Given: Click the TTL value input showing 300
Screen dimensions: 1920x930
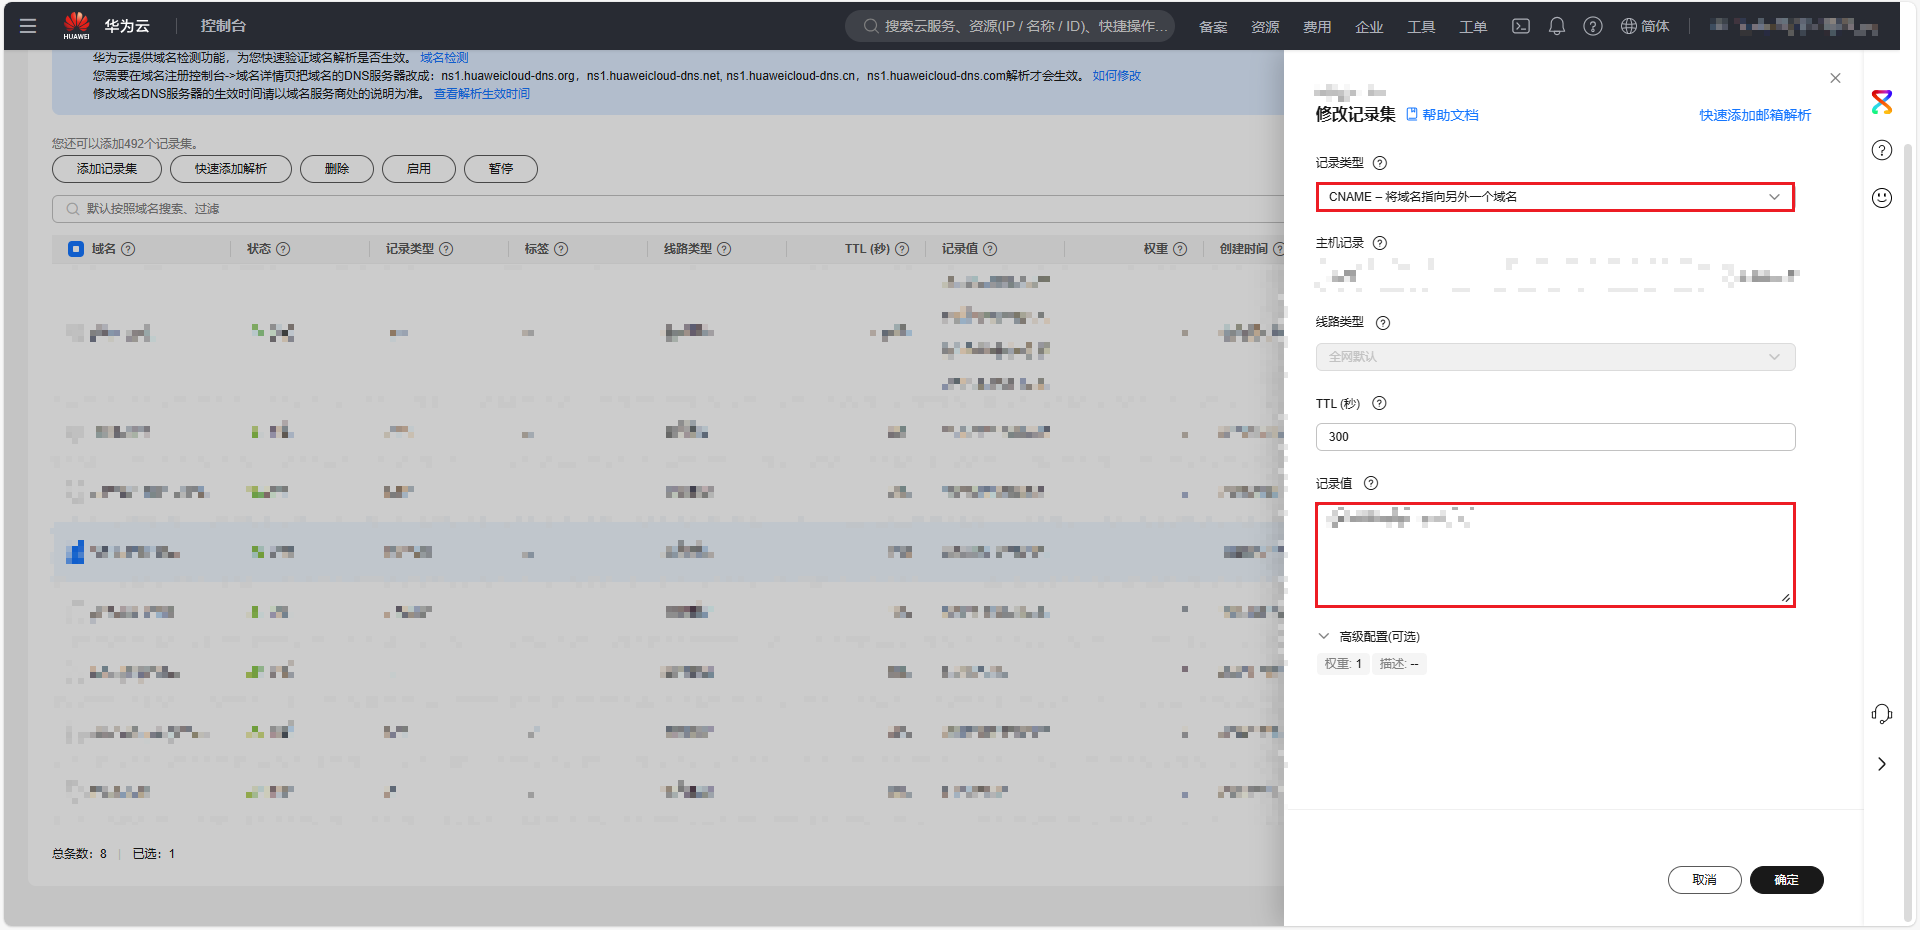Looking at the screenshot, I should (x=1554, y=437).
